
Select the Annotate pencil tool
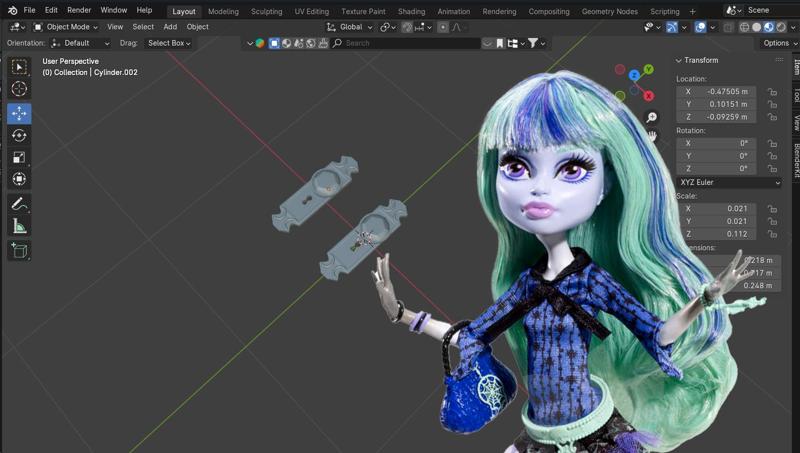click(19, 204)
